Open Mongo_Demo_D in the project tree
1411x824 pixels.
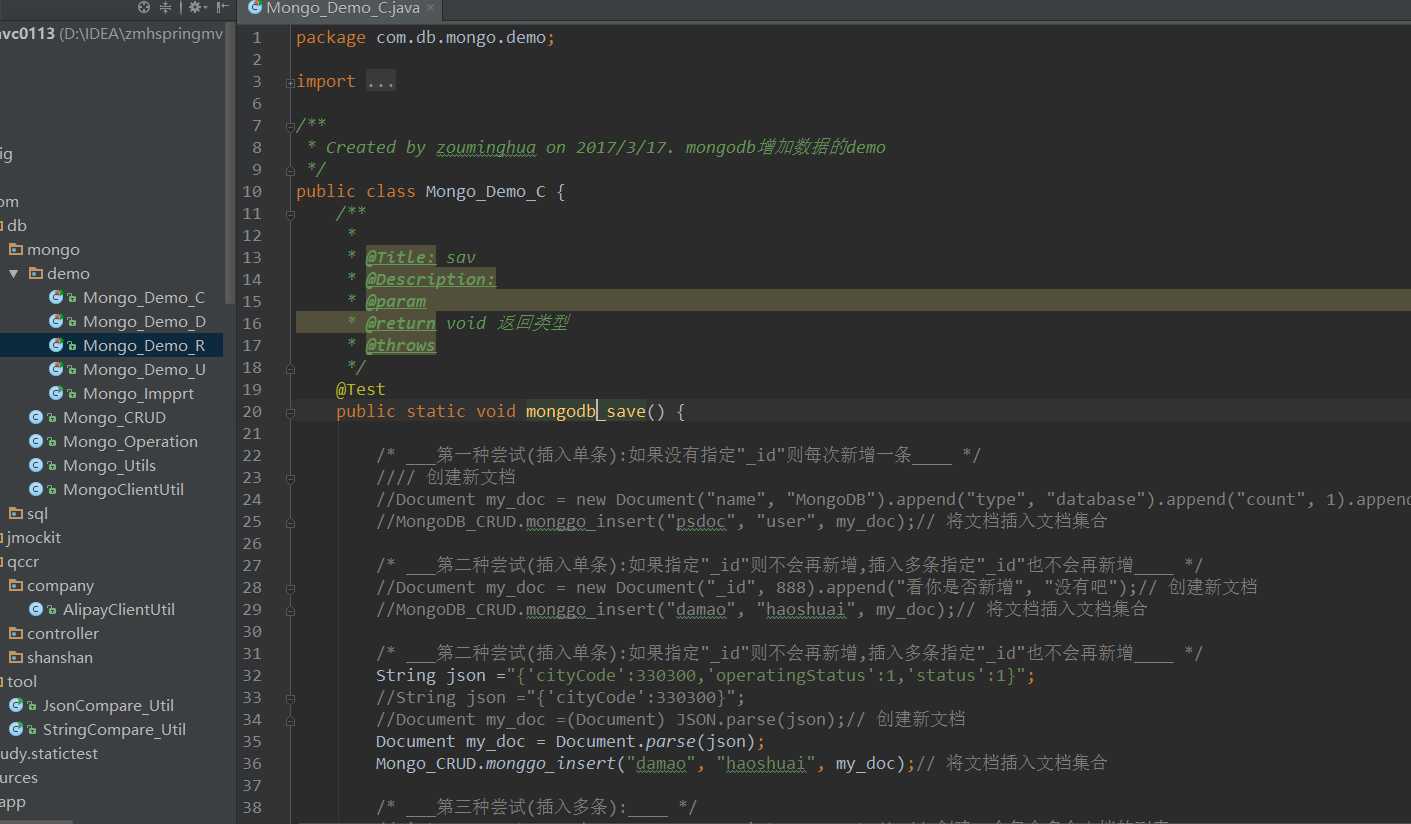pos(144,321)
